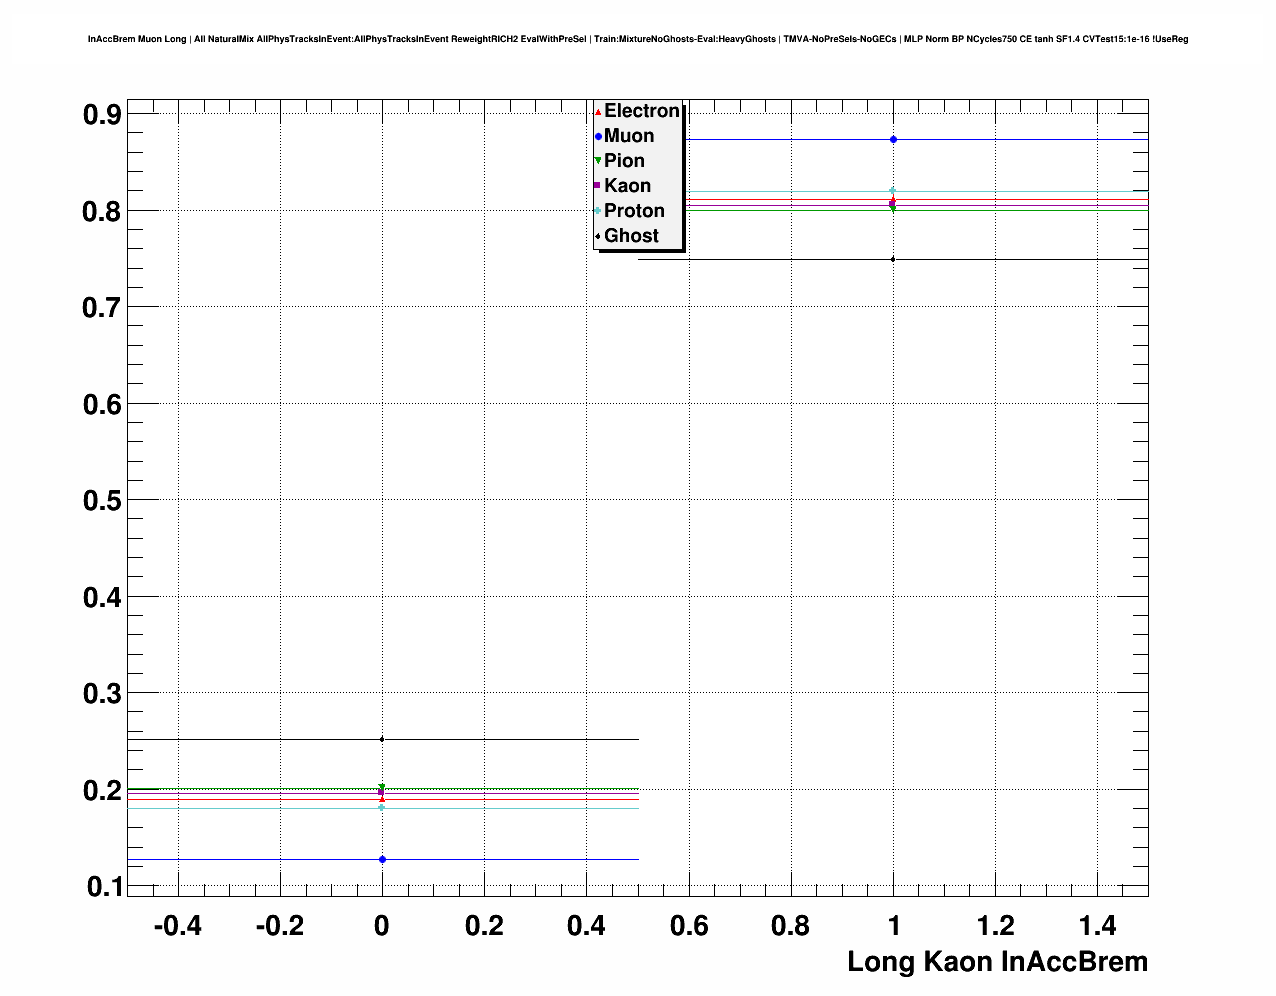The image size is (1276, 996).
Task: Click the 'Proton' legend label text
Action: [634, 211]
